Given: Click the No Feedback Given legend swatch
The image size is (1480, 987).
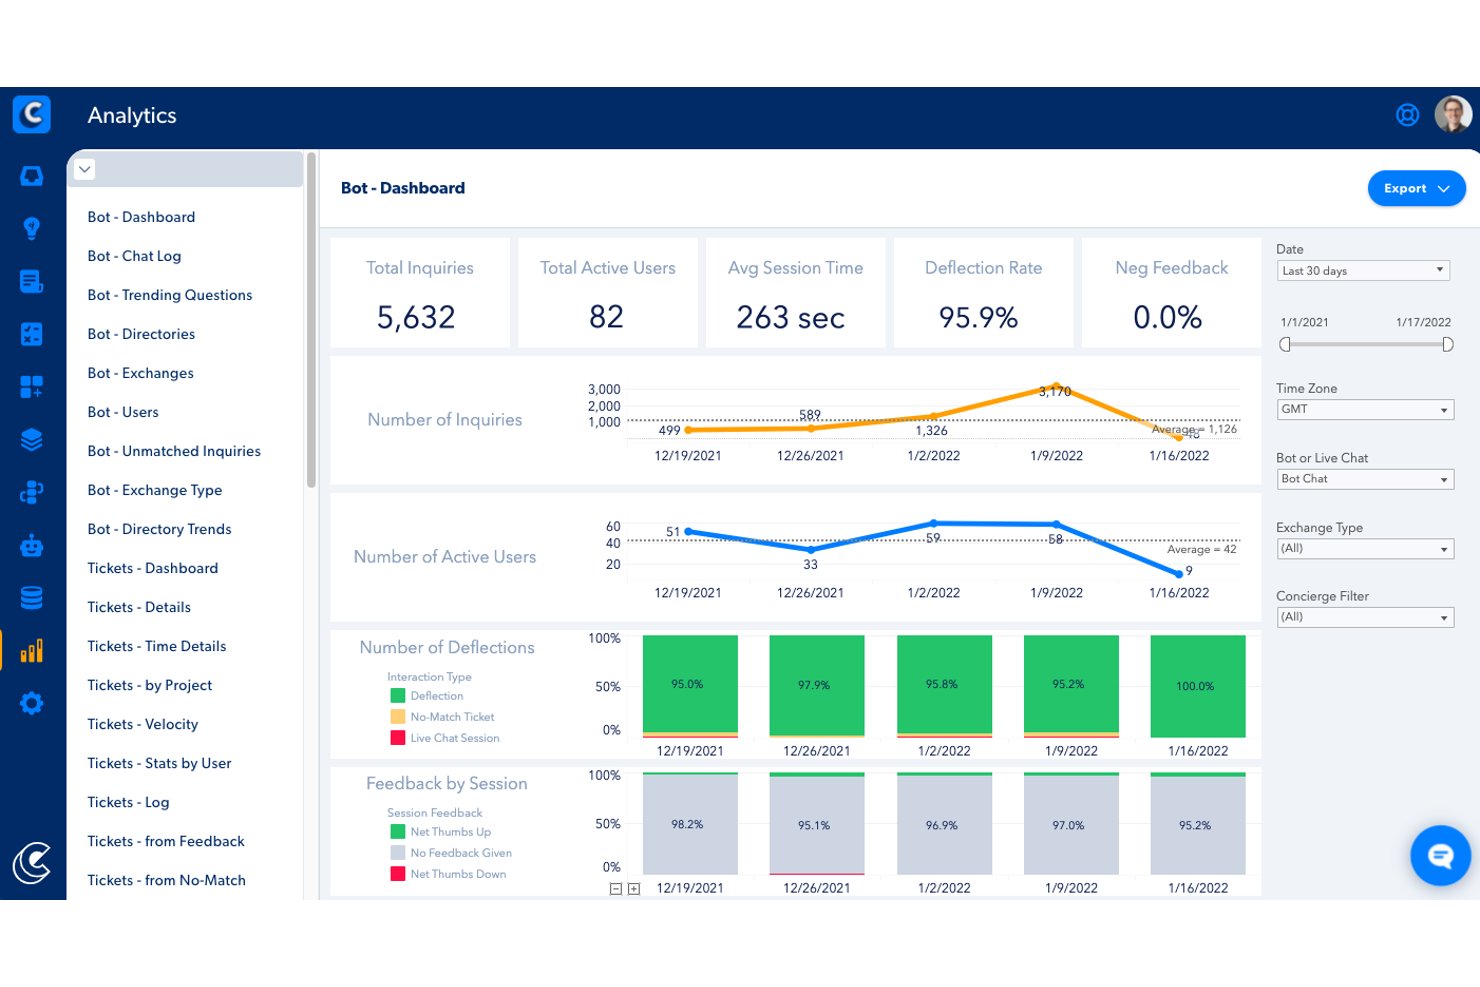Looking at the screenshot, I should click(x=397, y=853).
